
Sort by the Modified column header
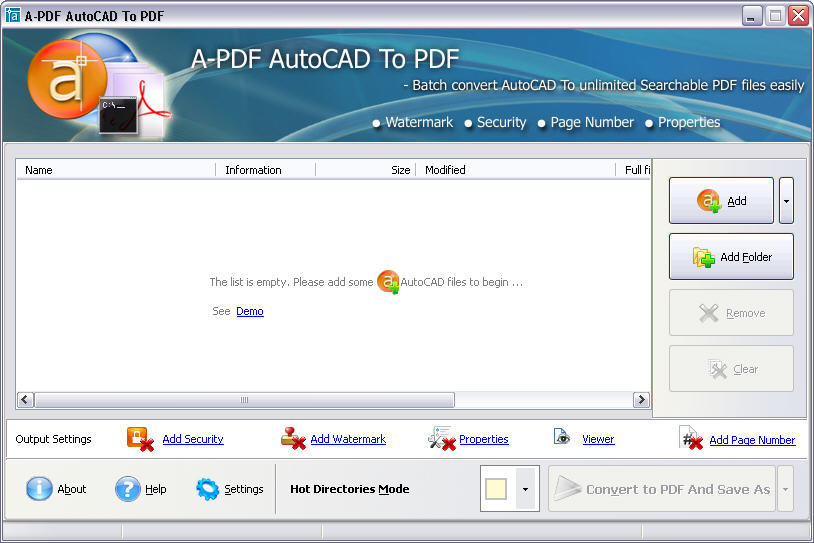pyautogui.click(x=516, y=170)
